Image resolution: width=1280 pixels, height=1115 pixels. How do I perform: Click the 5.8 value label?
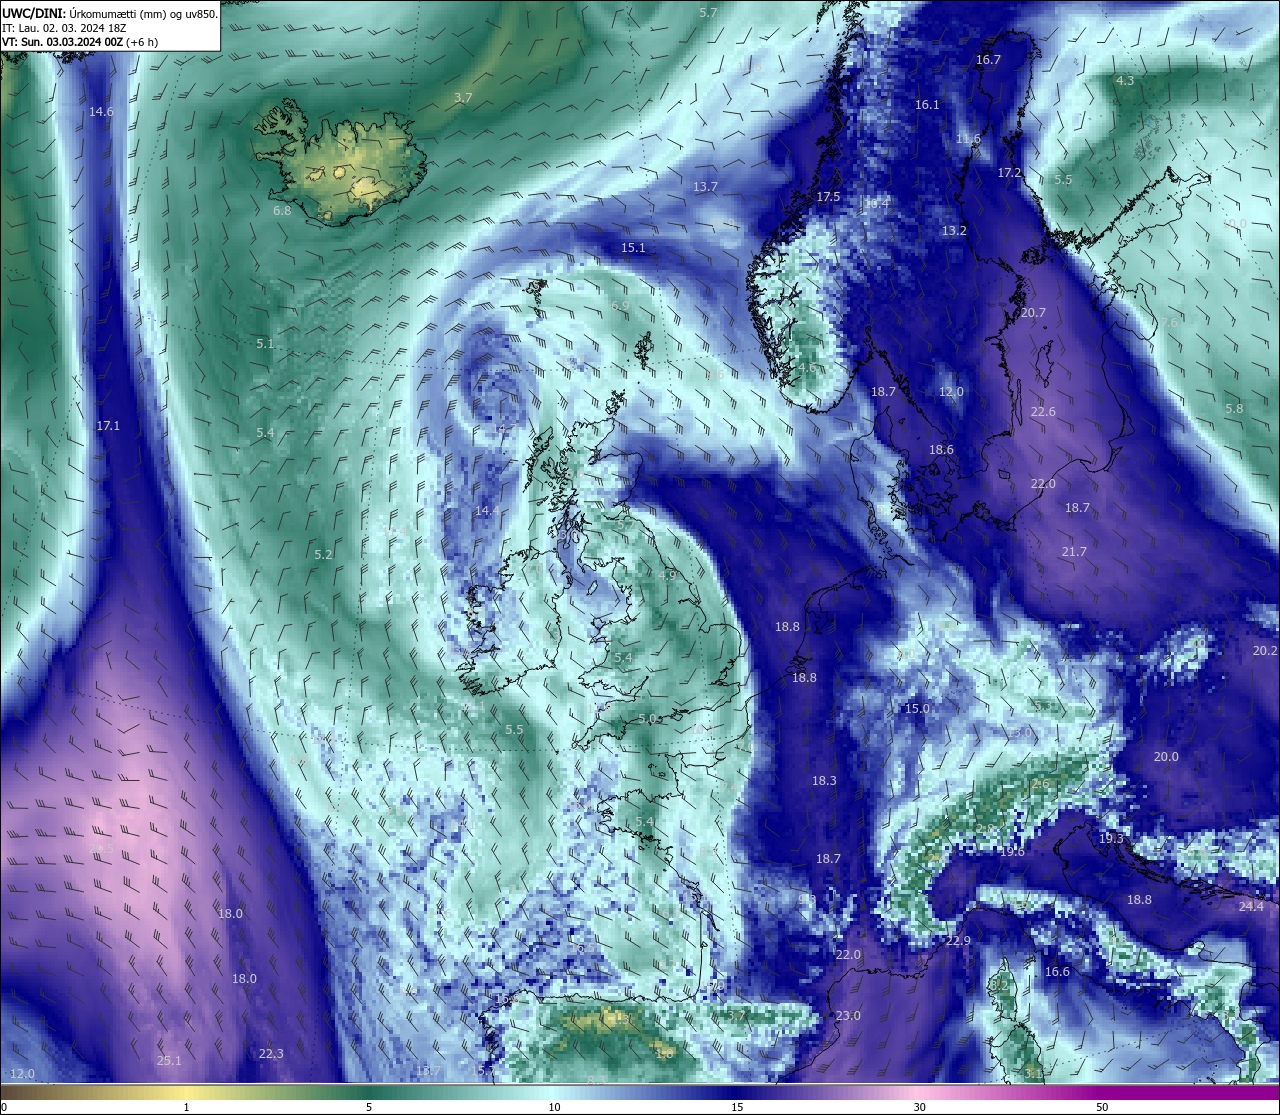point(1234,409)
